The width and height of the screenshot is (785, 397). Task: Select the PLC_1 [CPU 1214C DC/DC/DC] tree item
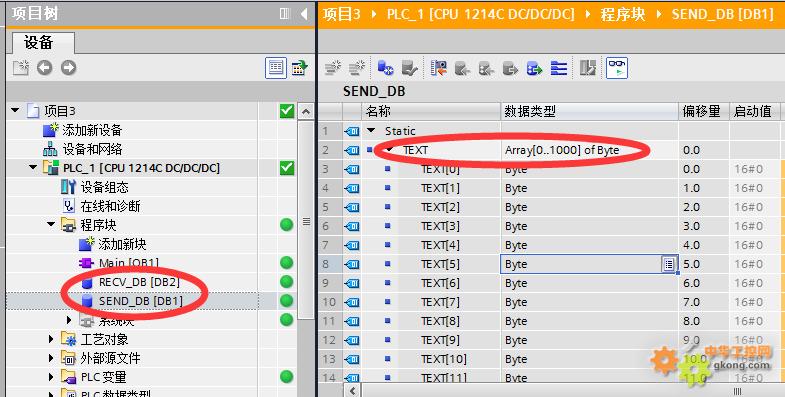[141, 168]
